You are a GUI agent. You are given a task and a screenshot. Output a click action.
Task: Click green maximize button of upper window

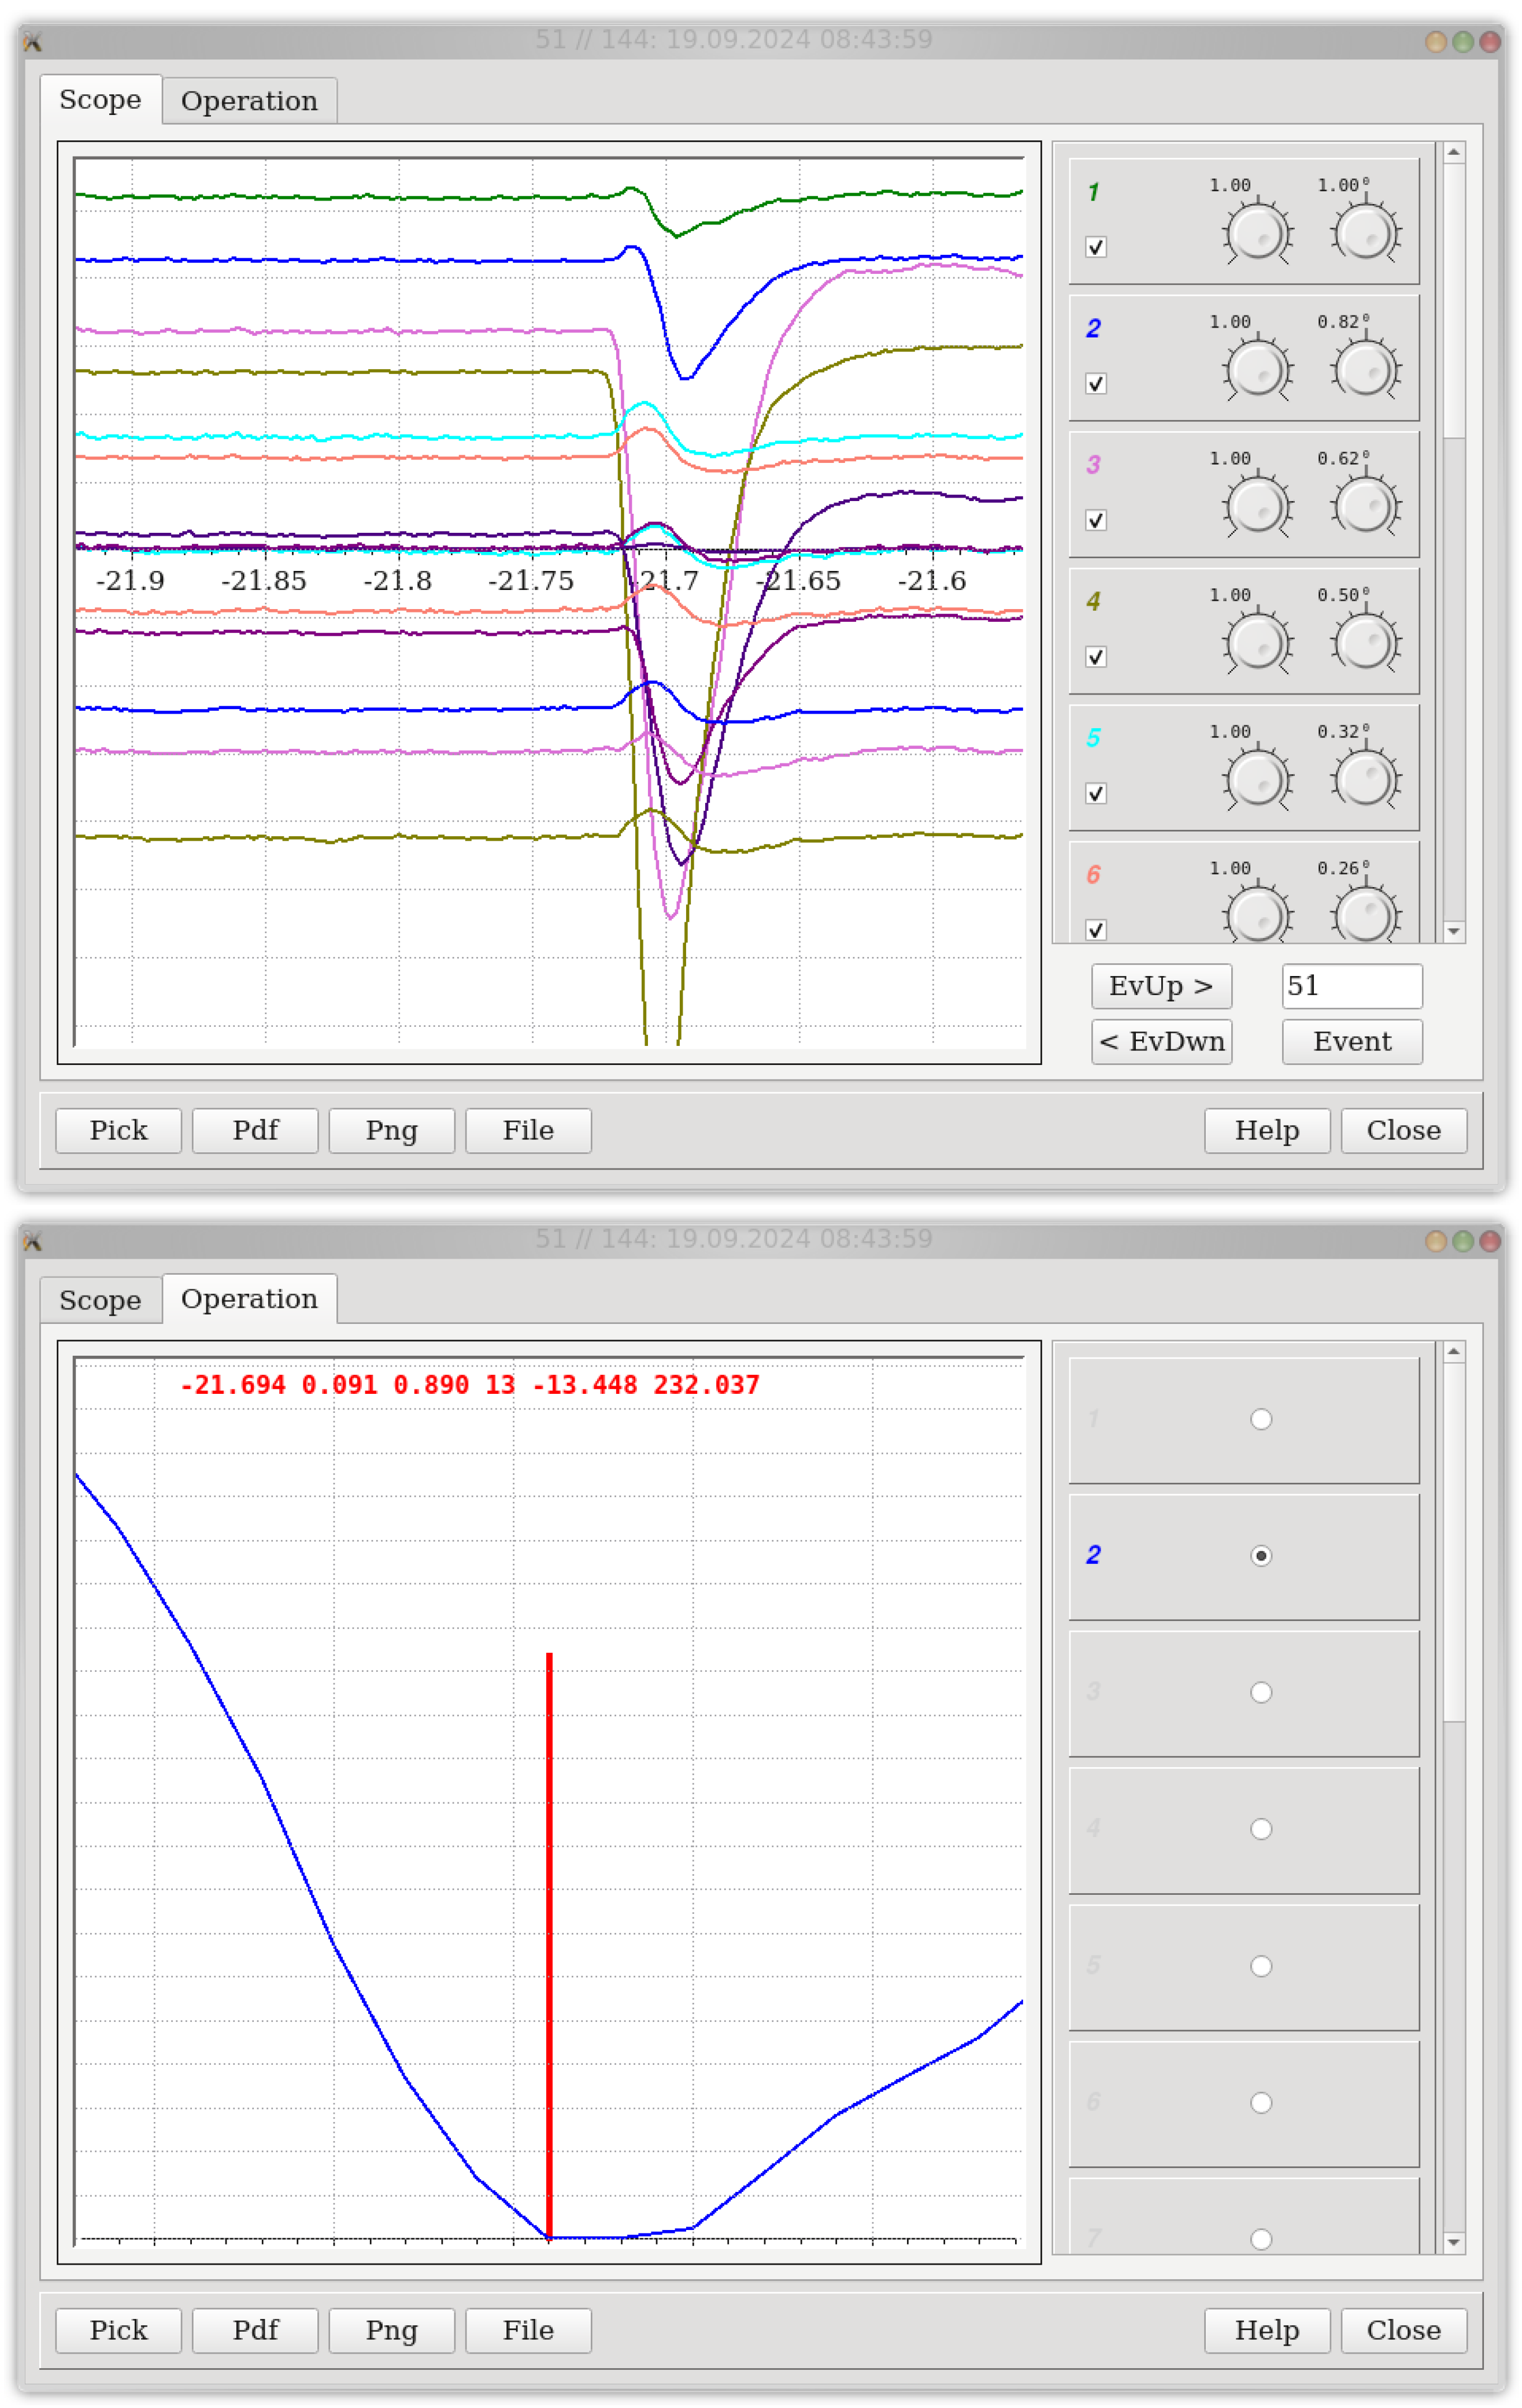1462,41
